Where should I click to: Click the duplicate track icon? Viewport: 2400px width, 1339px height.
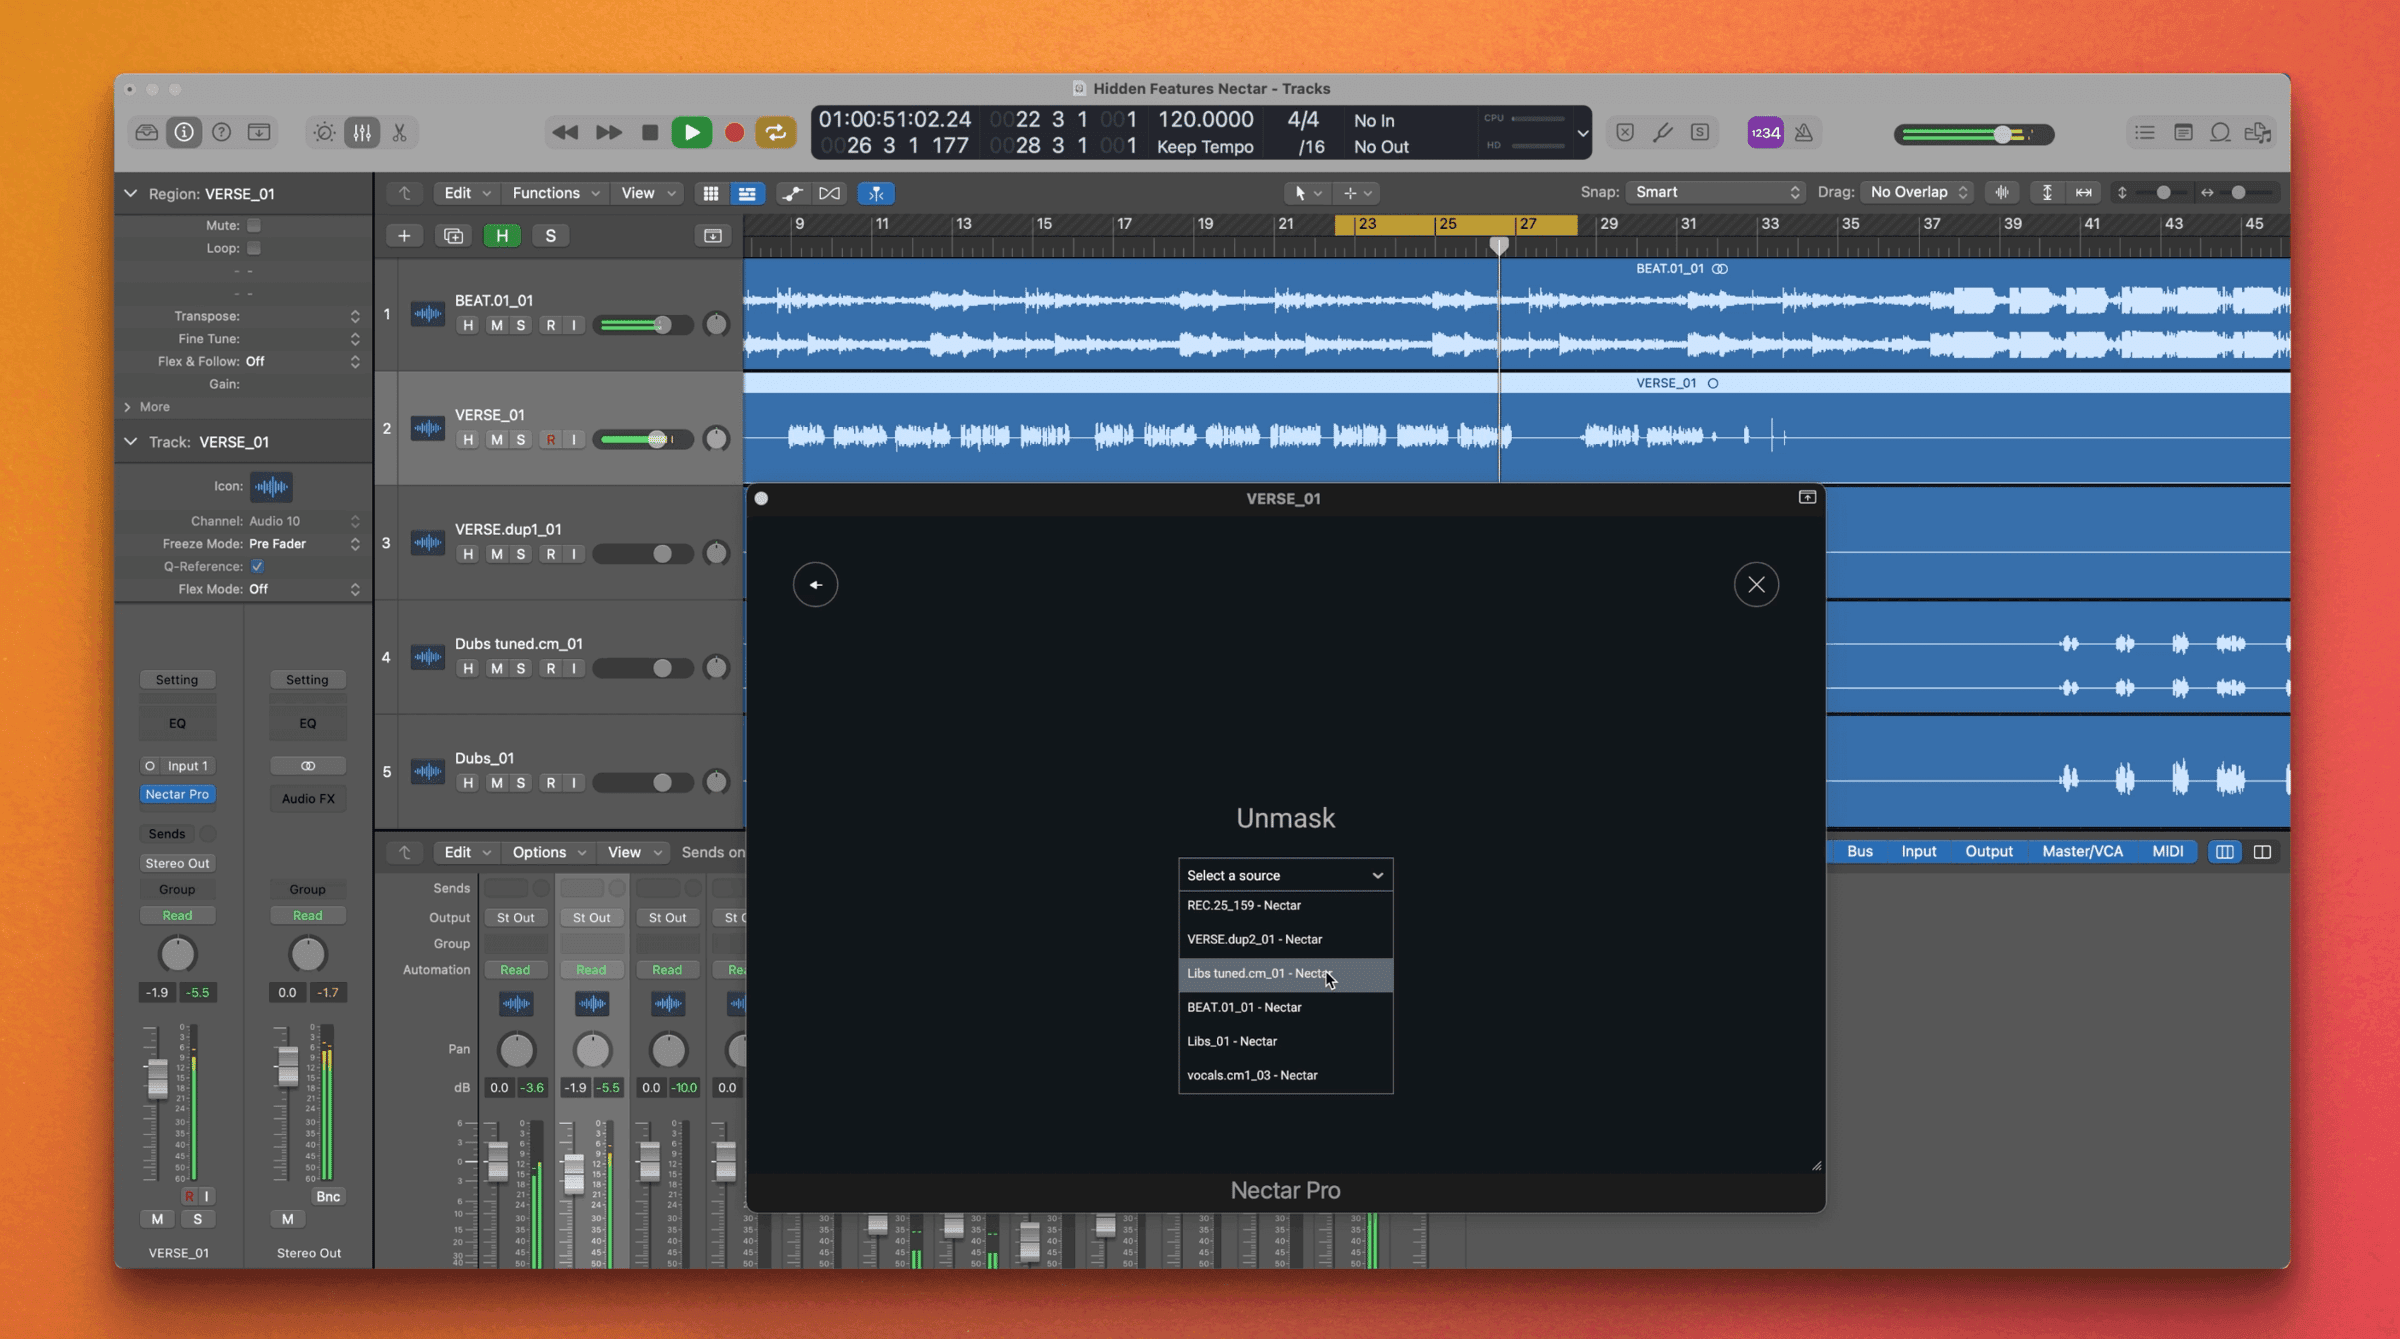[x=453, y=236]
